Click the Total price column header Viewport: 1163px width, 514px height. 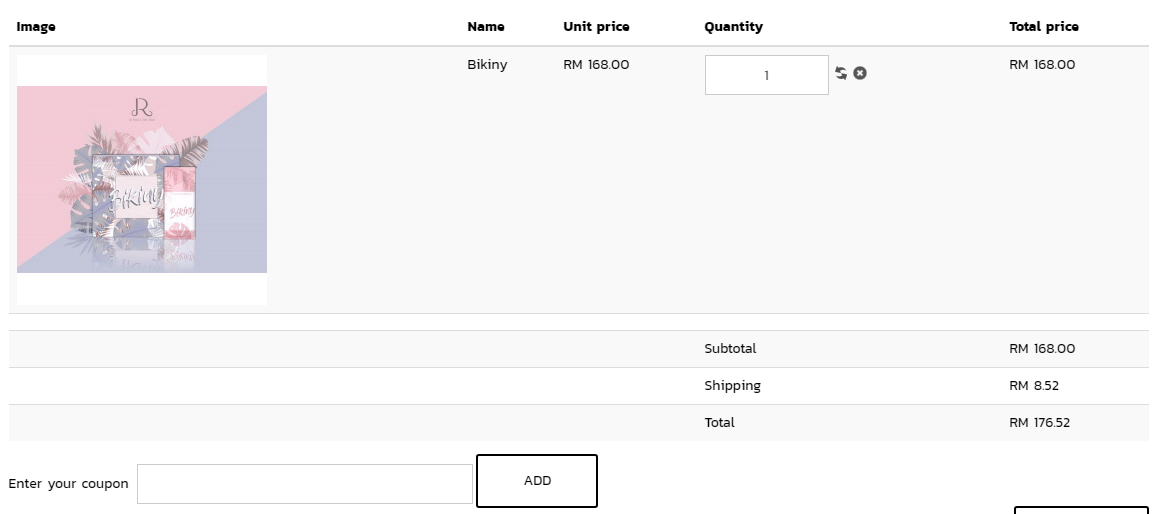pos(1044,27)
